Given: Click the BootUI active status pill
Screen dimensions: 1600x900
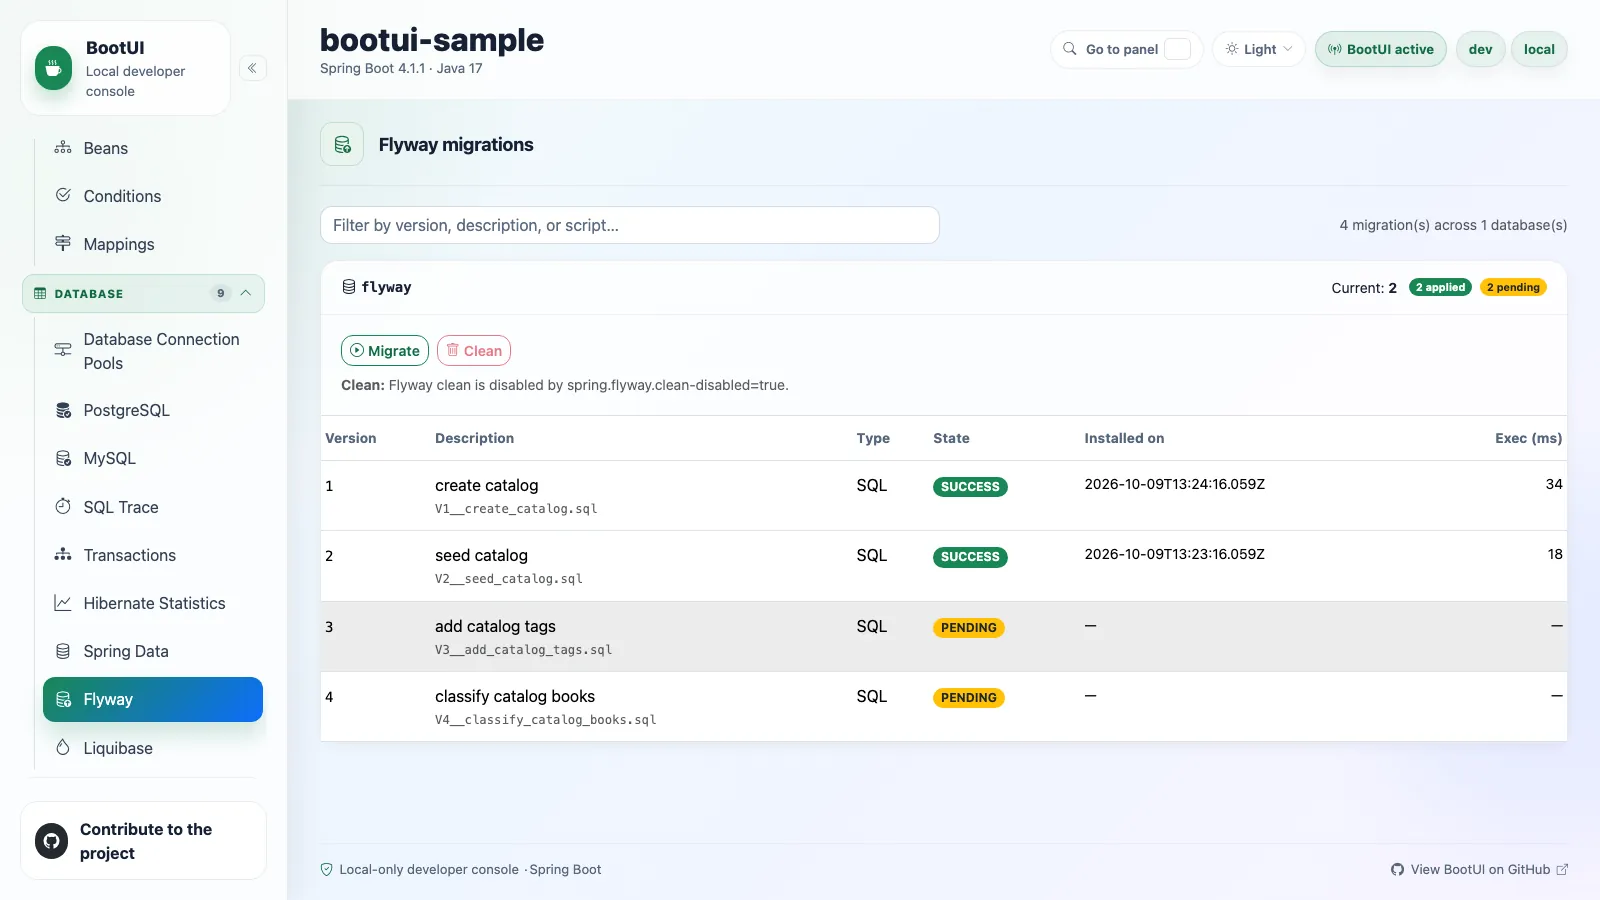Looking at the screenshot, I should (x=1380, y=49).
